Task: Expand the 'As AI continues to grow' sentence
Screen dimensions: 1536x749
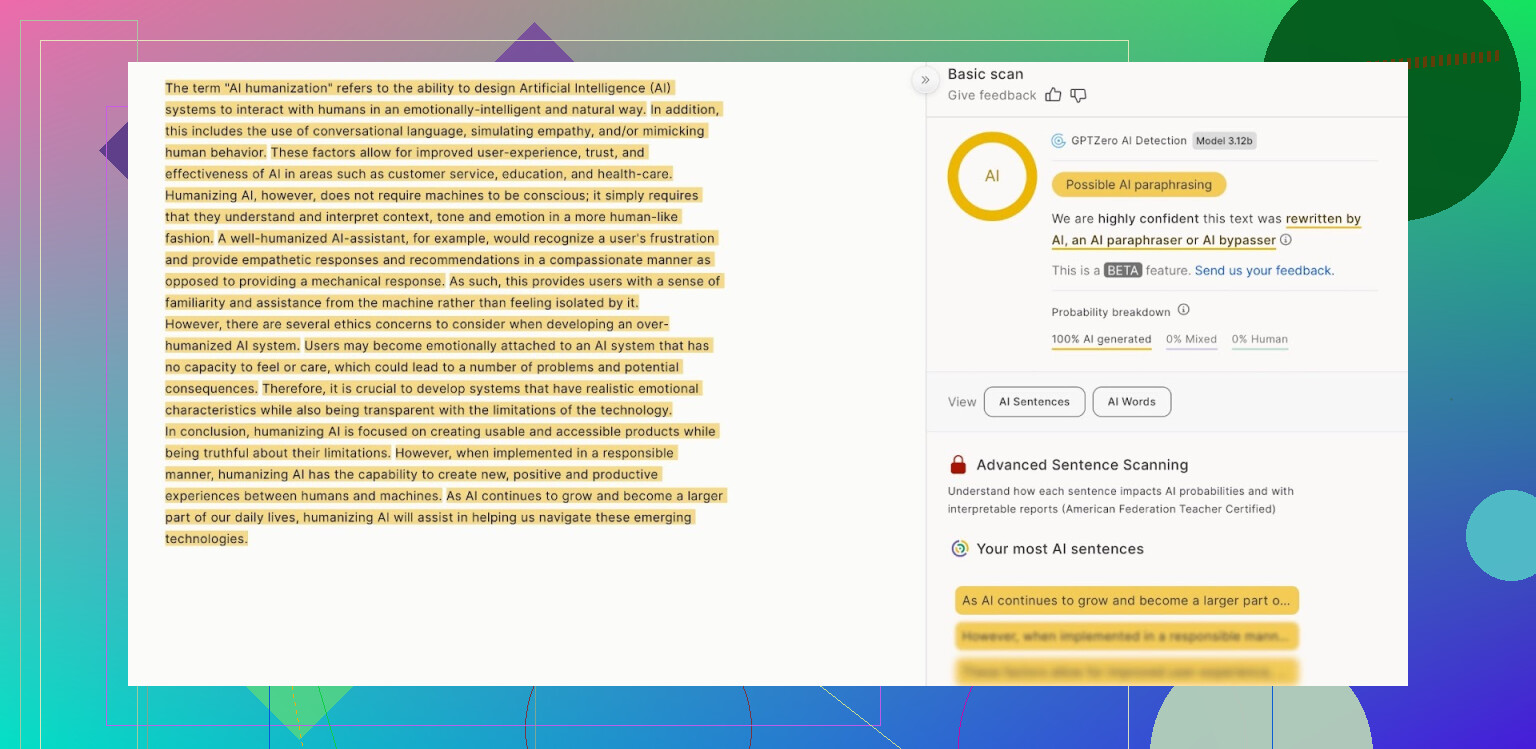Action: click(x=1126, y=601)
